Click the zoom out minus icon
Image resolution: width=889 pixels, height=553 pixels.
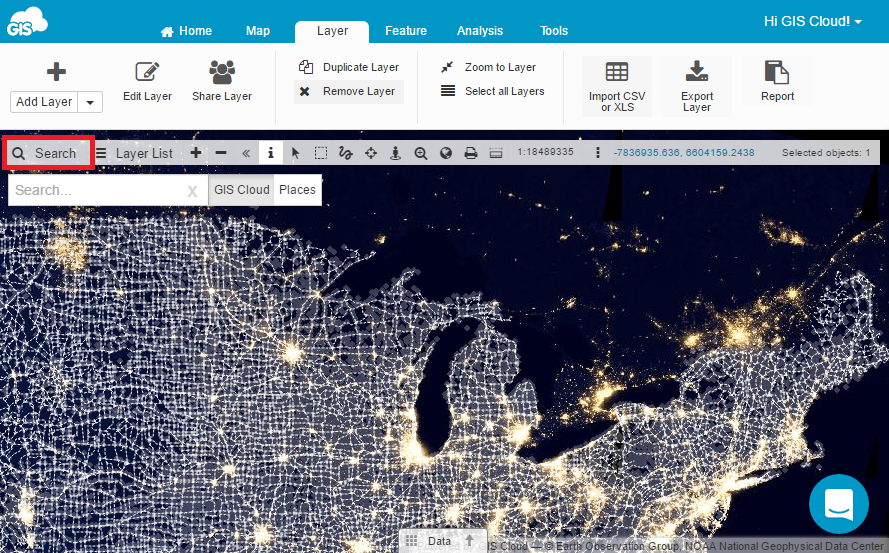tap(221, 153)
